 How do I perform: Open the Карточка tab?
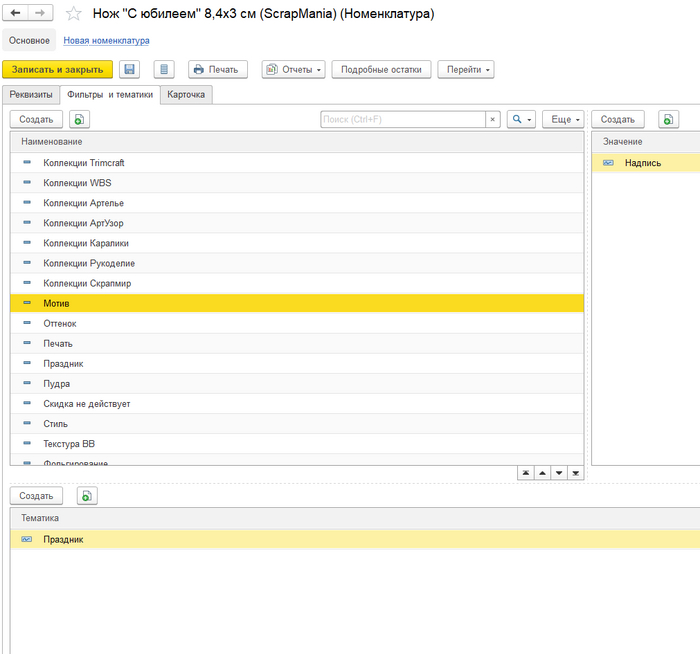tap(186, 94)
